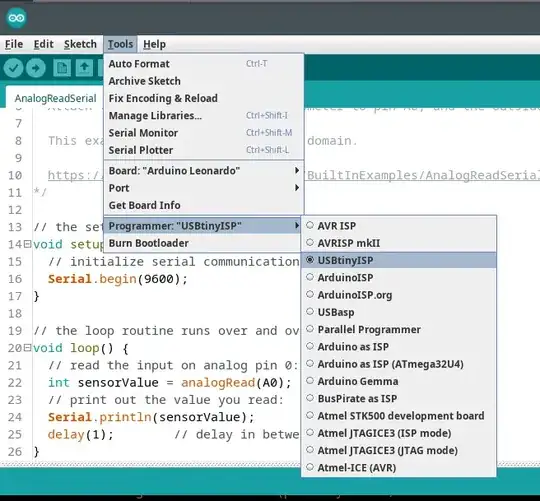Expand the Programmer "USBtinyISP" submenu
This screenshot has height=501, width=540.
(202, 226)
